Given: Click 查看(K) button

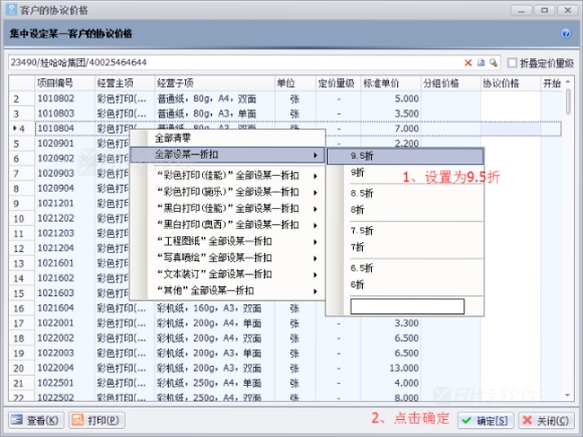Looking at the screenshot, I should 36,420.
